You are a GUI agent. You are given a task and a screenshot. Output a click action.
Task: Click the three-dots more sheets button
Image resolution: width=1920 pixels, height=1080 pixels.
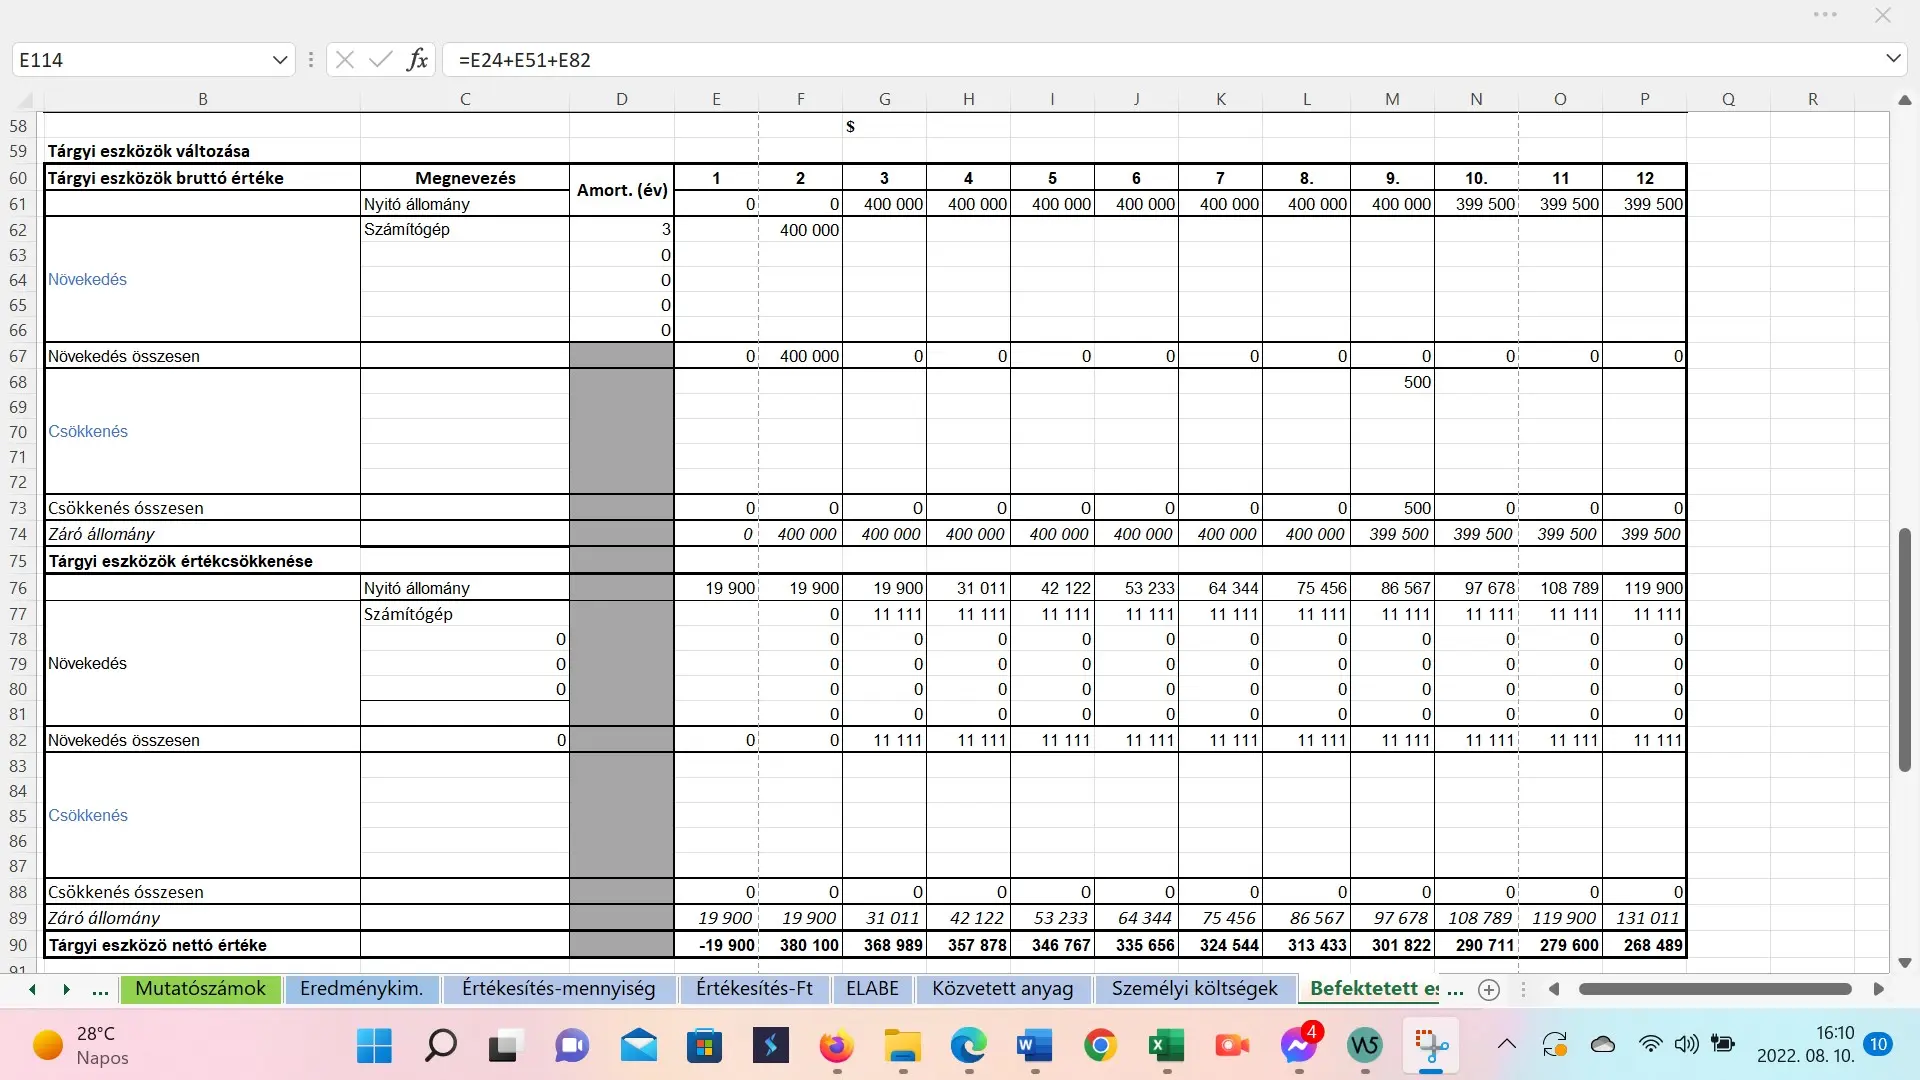(x=100, y=990)
